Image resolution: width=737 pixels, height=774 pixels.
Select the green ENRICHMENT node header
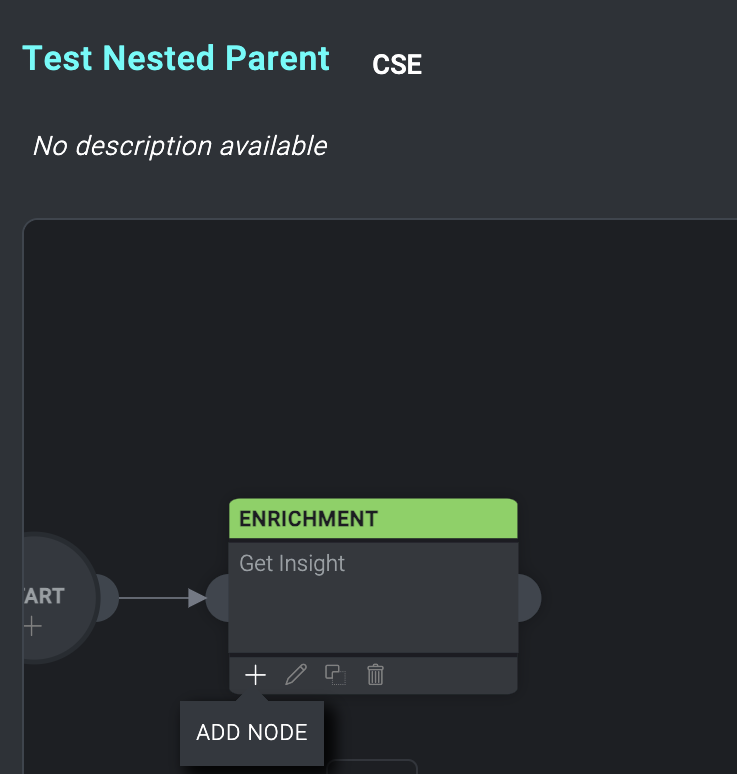coord(372,519)
